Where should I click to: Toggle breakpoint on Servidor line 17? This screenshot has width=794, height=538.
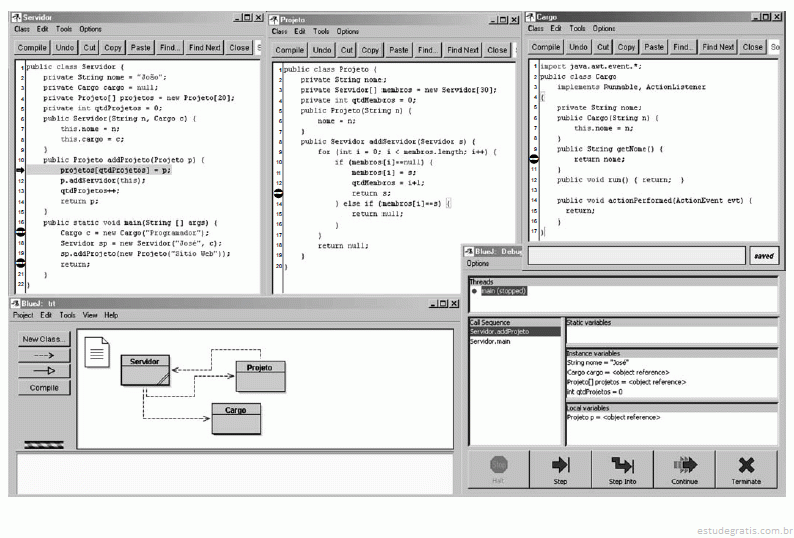[19, 232]
